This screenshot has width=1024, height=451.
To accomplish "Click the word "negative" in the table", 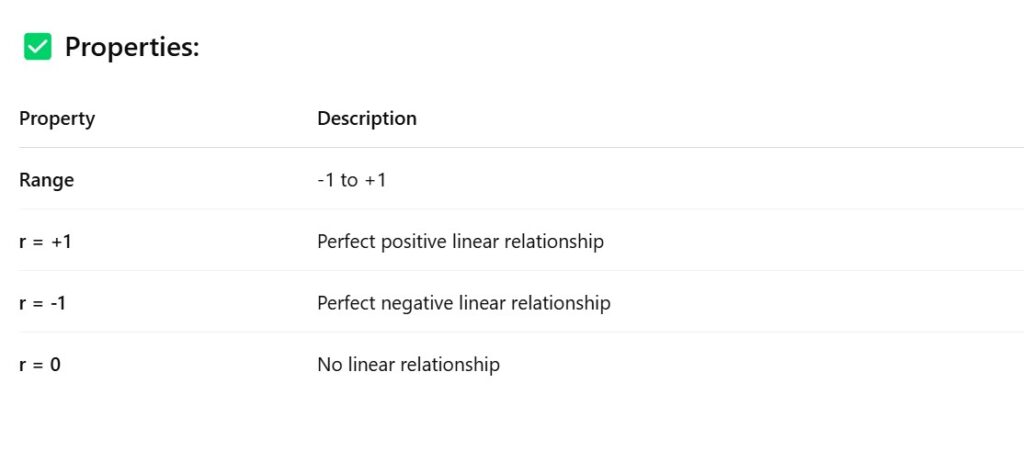I will [x=416, y=303].
